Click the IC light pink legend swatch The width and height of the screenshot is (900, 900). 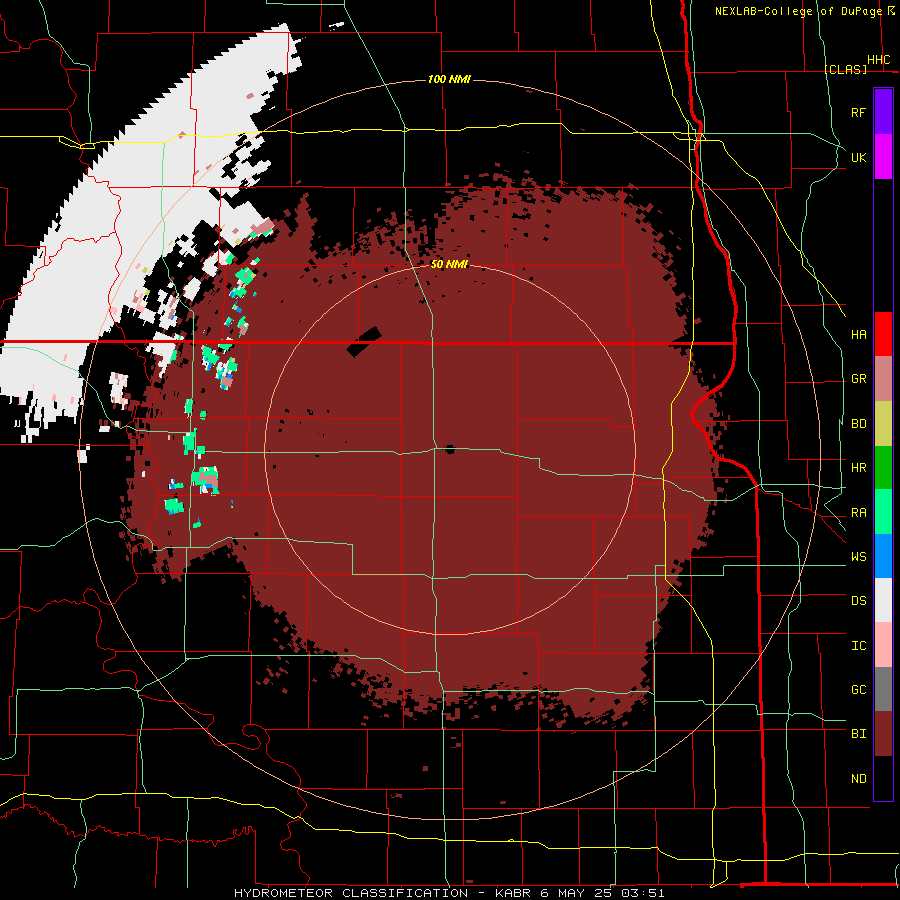tap(883, 645)
